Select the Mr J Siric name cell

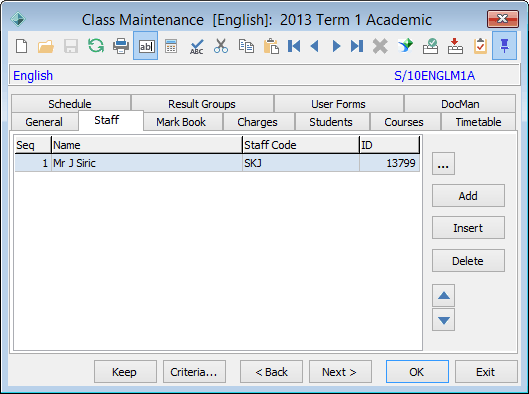(x=147, y=163)
